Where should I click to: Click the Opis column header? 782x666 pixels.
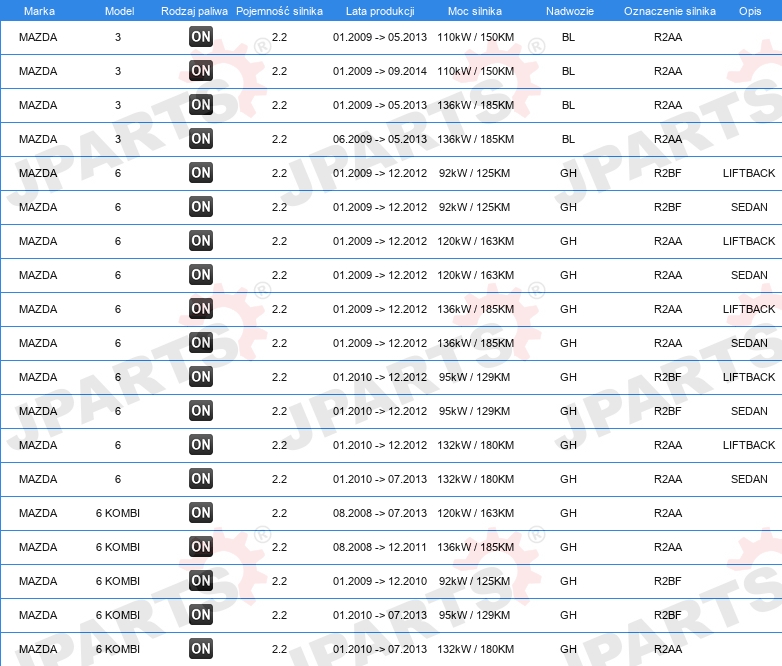pyautogui.click(x=750, y=11)
